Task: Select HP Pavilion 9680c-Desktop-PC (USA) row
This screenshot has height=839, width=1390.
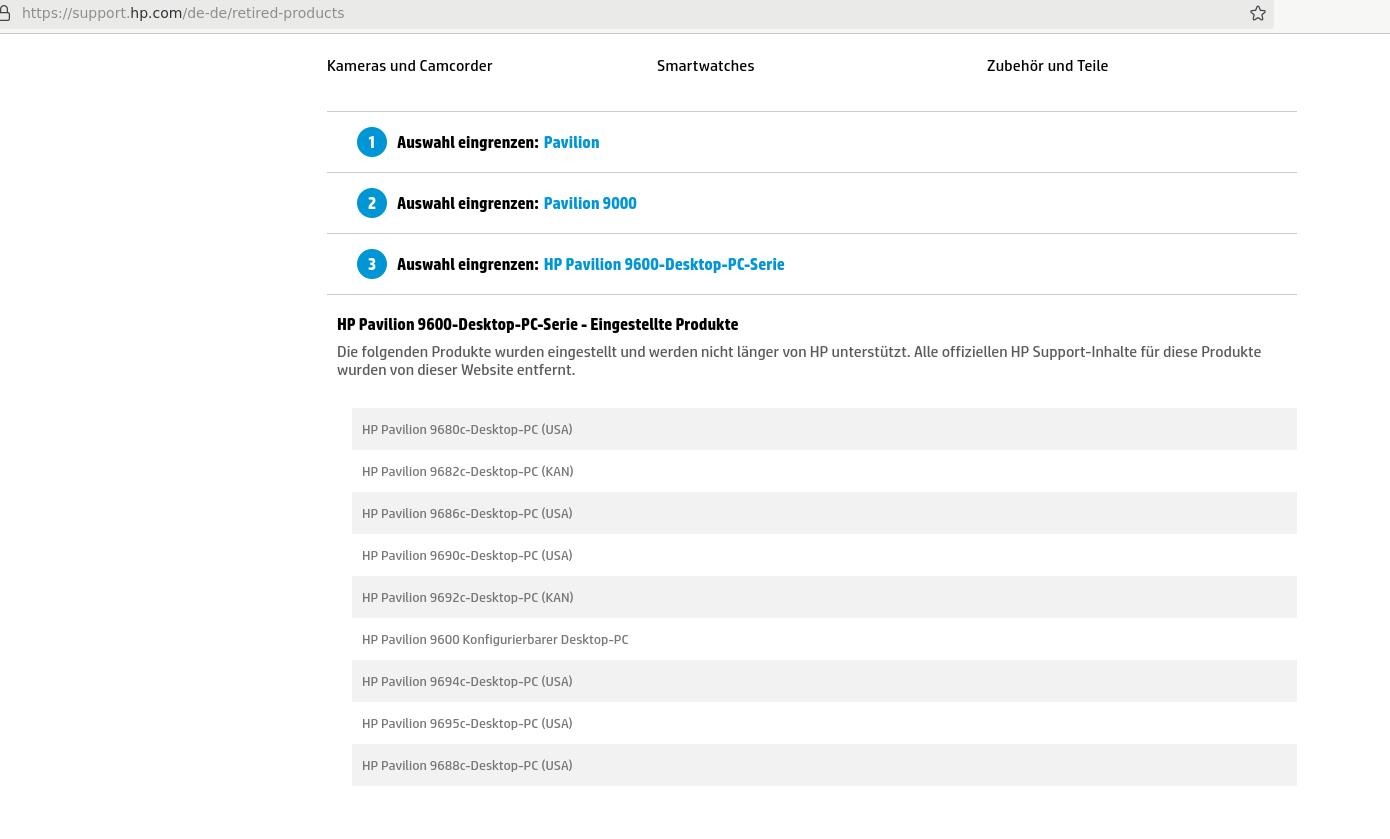Action: (824, 429)
